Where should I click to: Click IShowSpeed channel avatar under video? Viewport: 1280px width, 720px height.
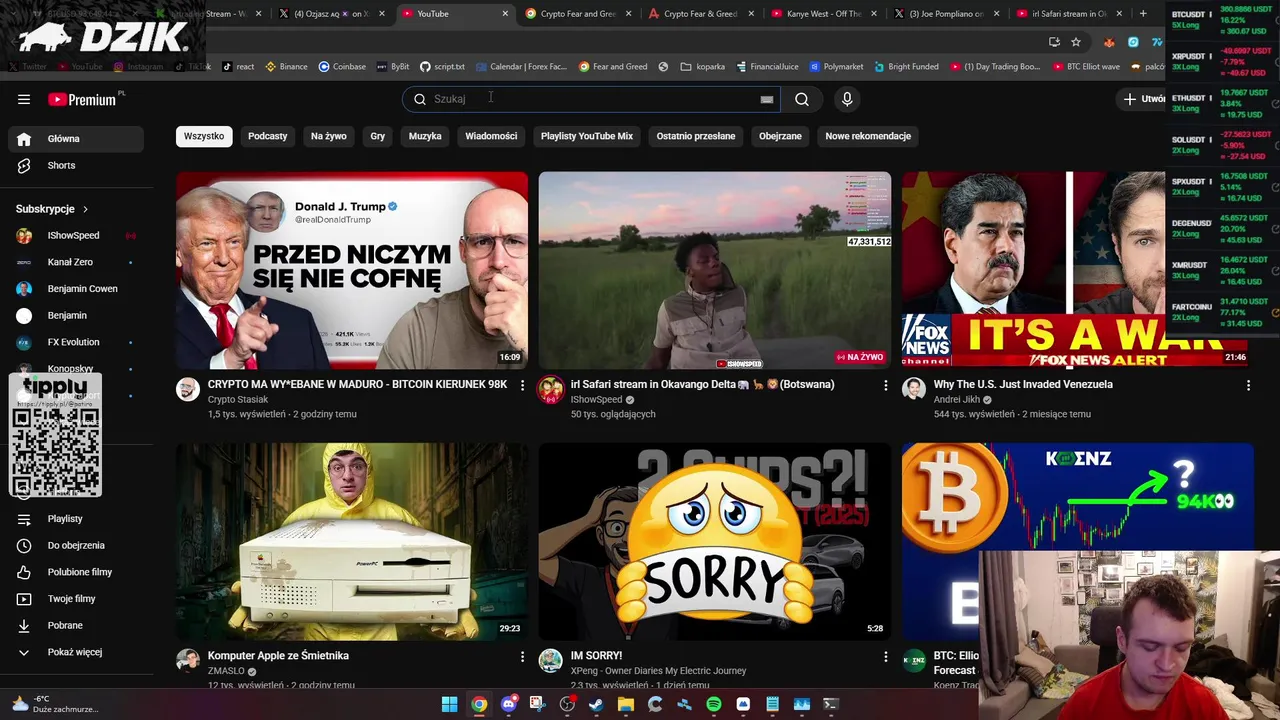pos(551,389)
